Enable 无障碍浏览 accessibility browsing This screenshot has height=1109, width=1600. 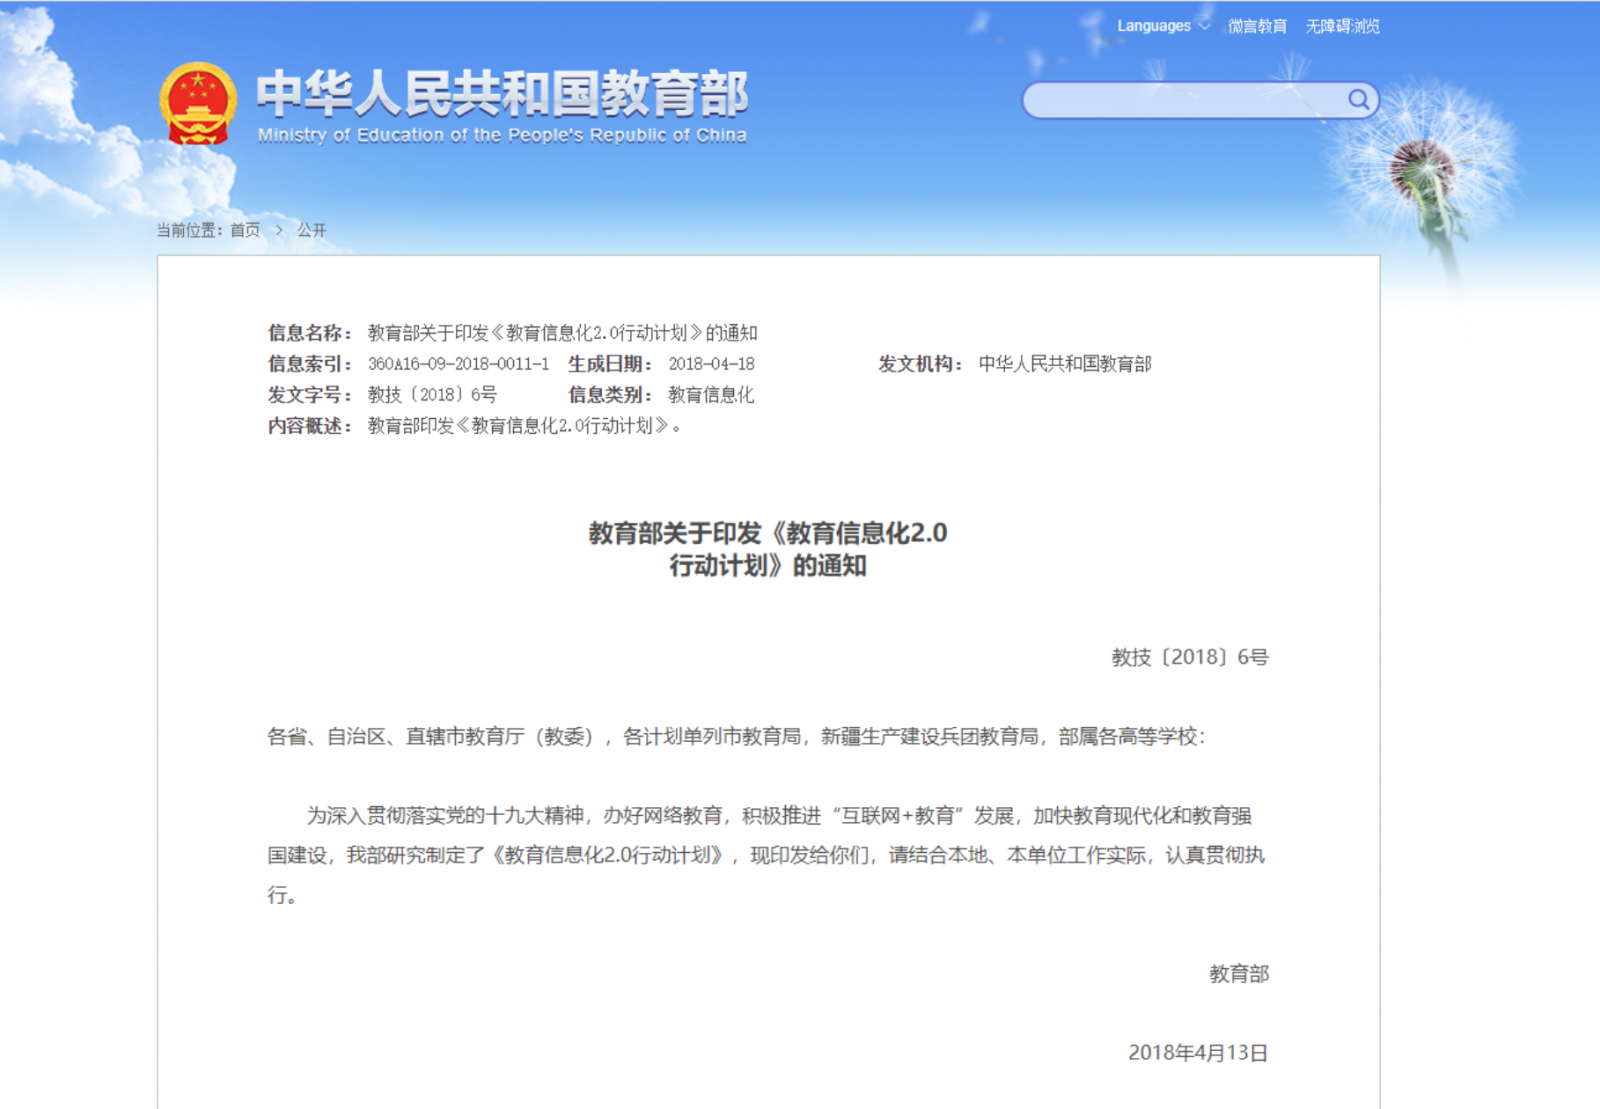point(1342,26)
